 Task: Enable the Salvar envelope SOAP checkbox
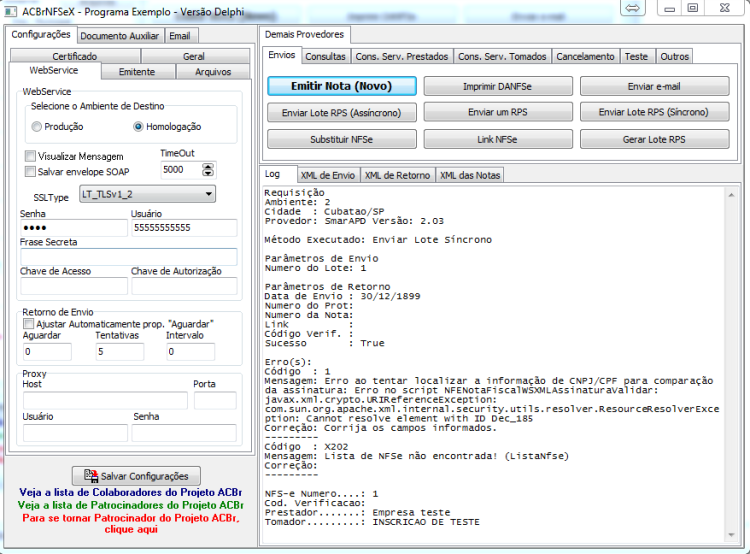(30, 172)
